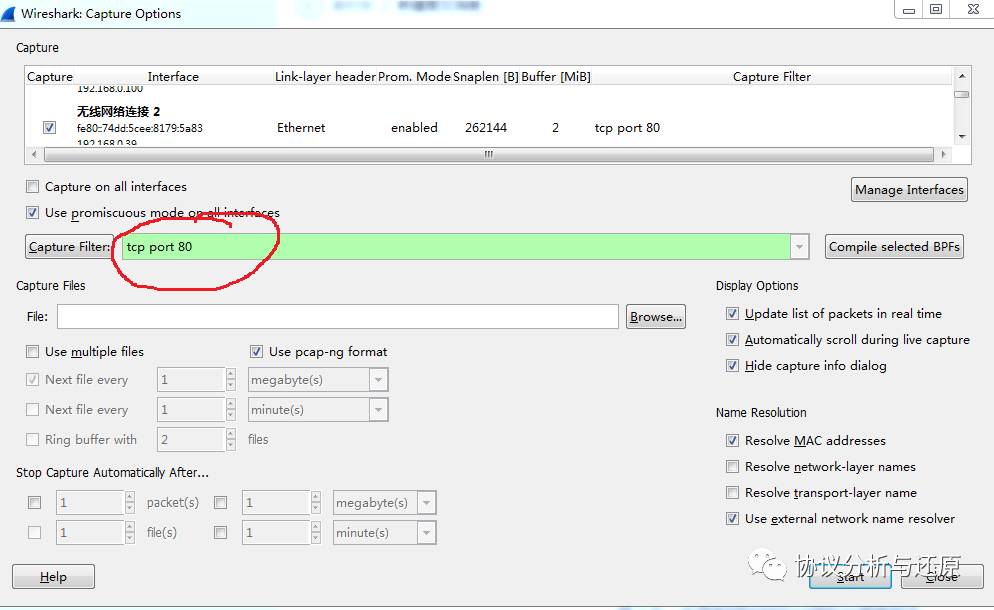Click the 262144 snaplen value cell
Screen dimensions: 994x610
(486, 127)
